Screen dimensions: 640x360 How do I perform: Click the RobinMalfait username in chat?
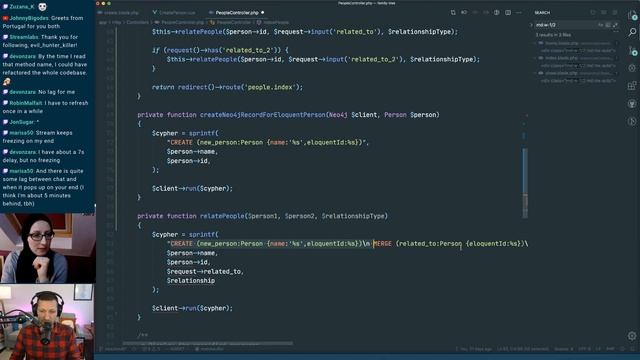click(26, 103)
